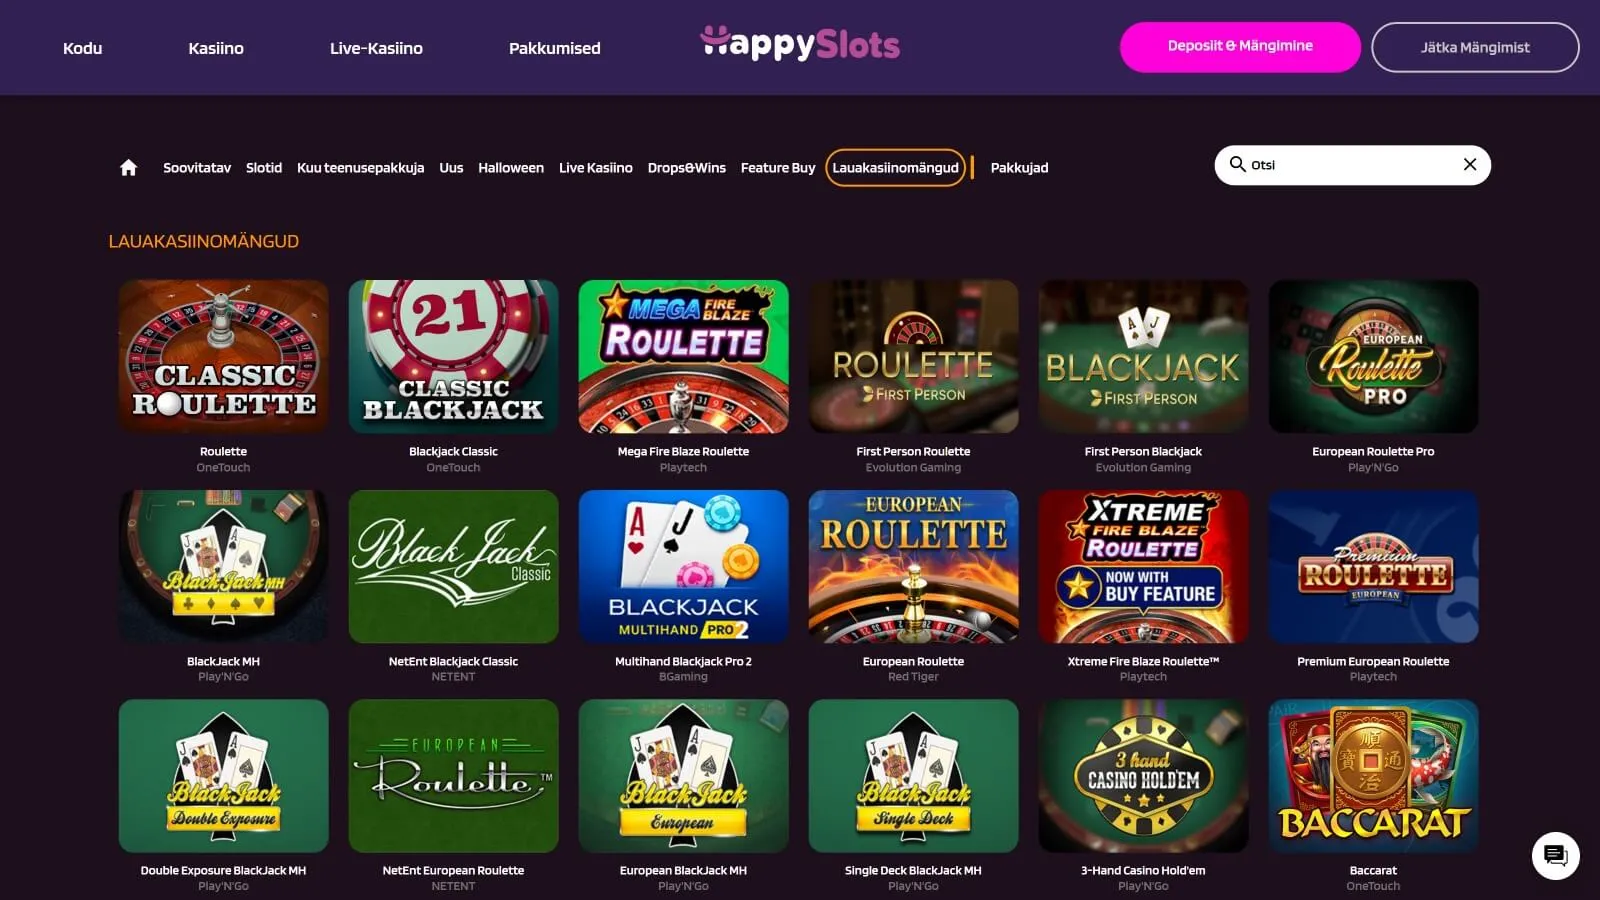Click the search magnifier icon

(1237, 164)
